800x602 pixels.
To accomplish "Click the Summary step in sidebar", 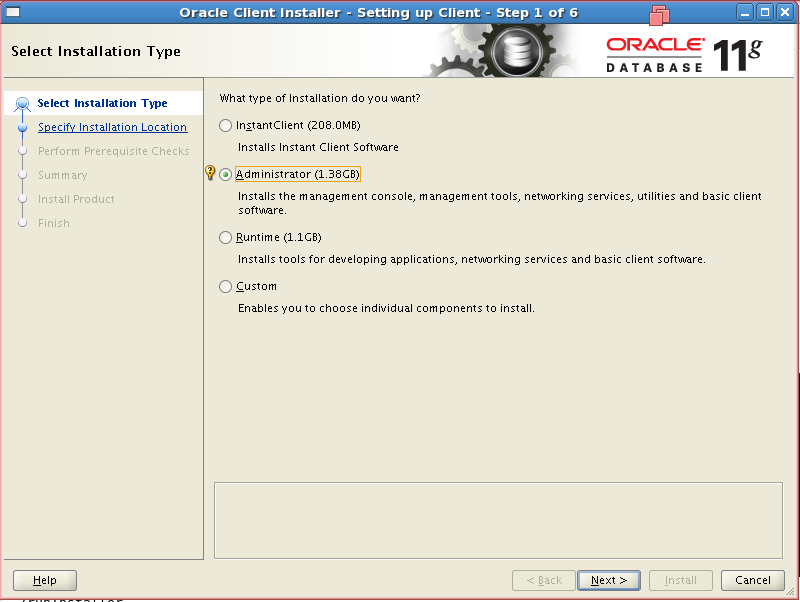I will tap(62, 175).
